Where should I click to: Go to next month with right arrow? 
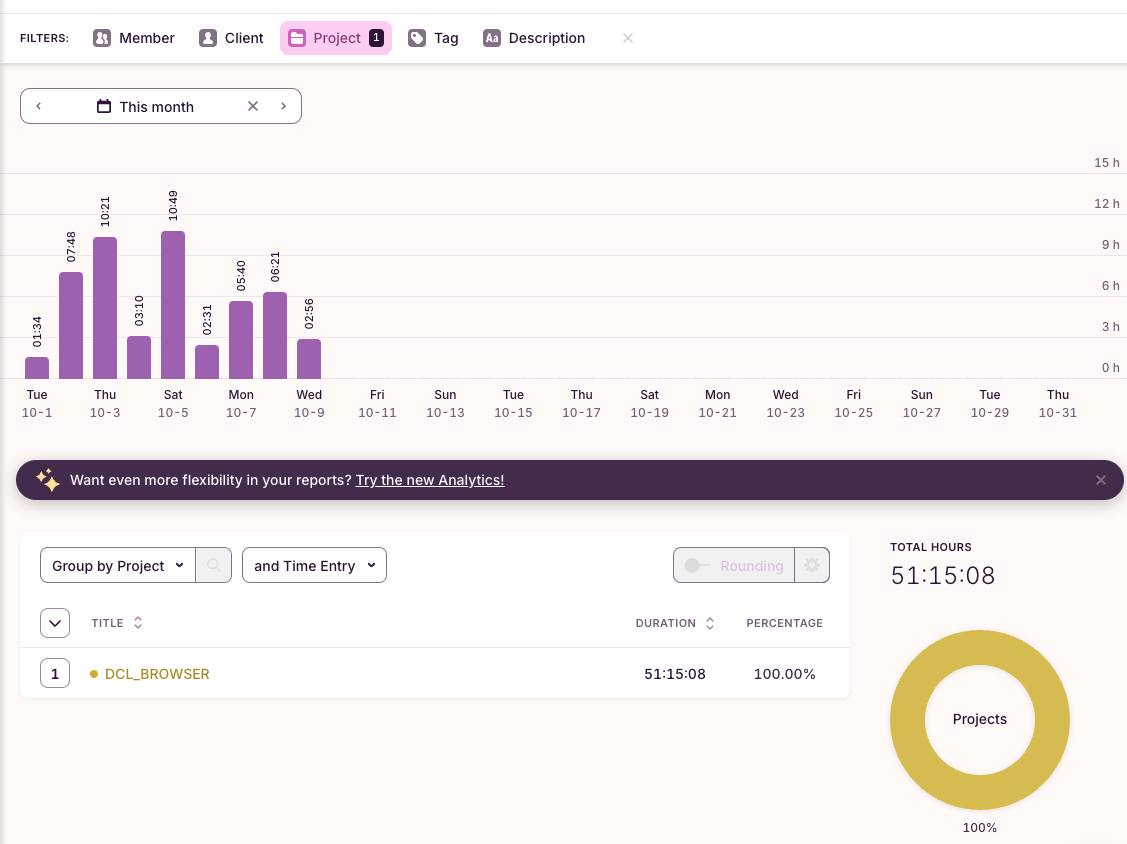pyautogui.click(x=283, y=106)
